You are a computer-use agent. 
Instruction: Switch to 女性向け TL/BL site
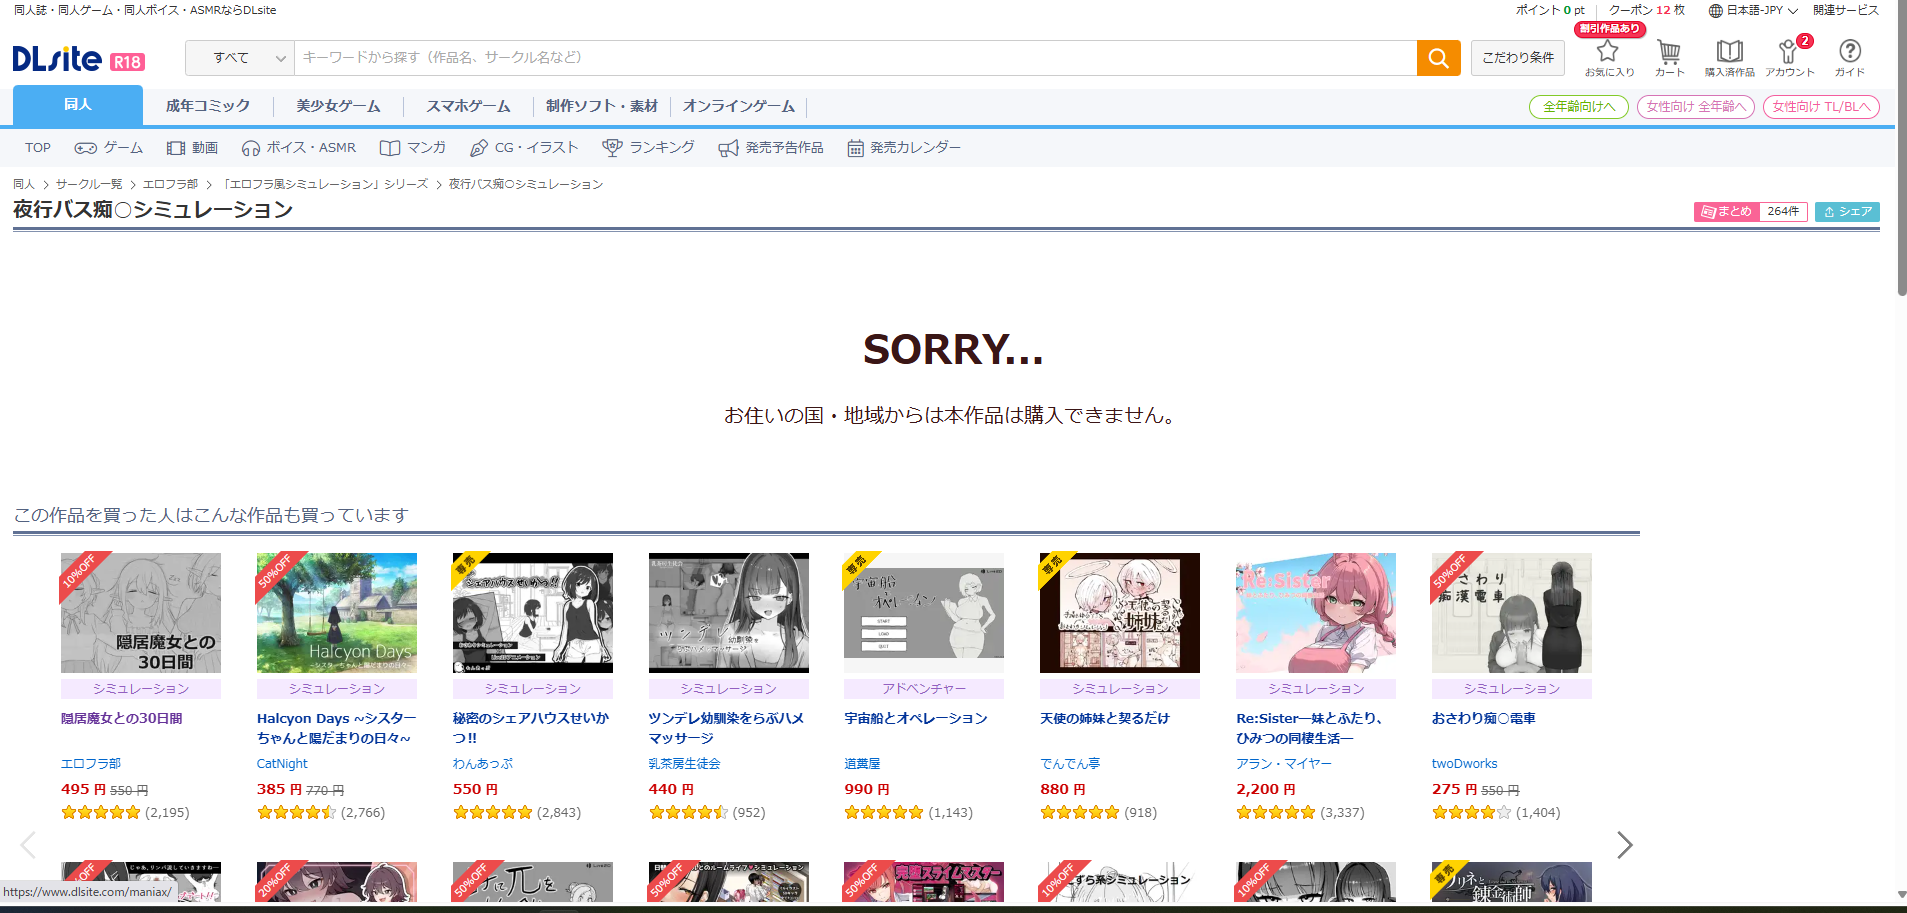coord(1821,107)
